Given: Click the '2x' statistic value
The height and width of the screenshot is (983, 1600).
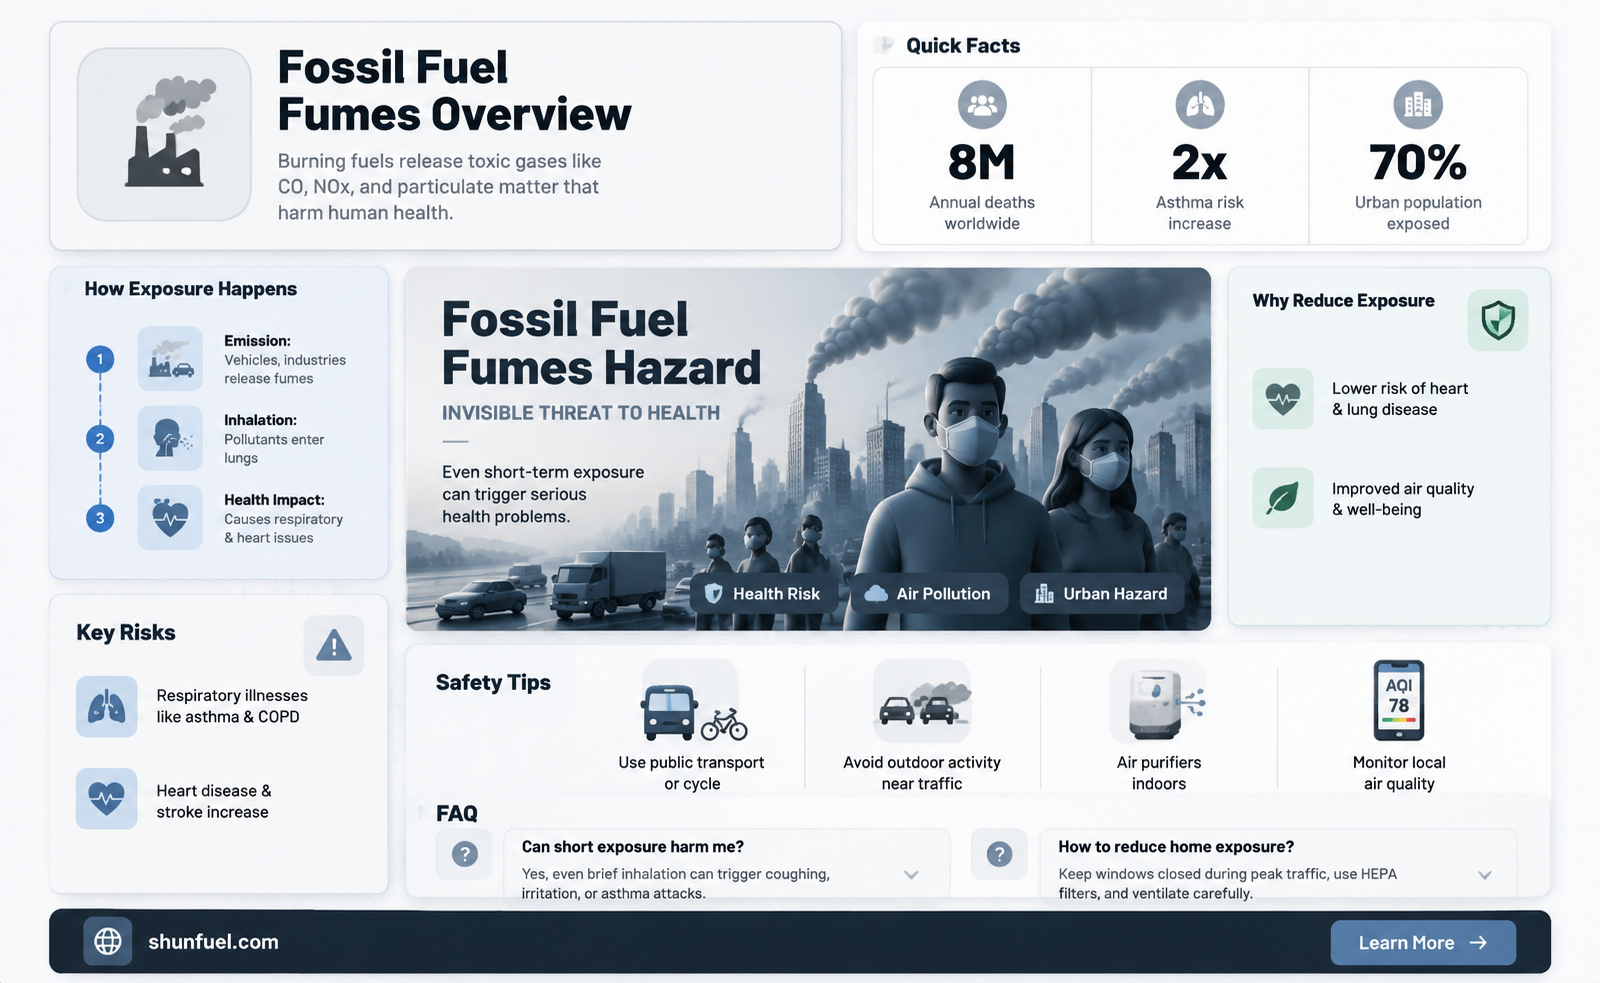Looking at the screenshot, I should click(x=1200, y=163).
